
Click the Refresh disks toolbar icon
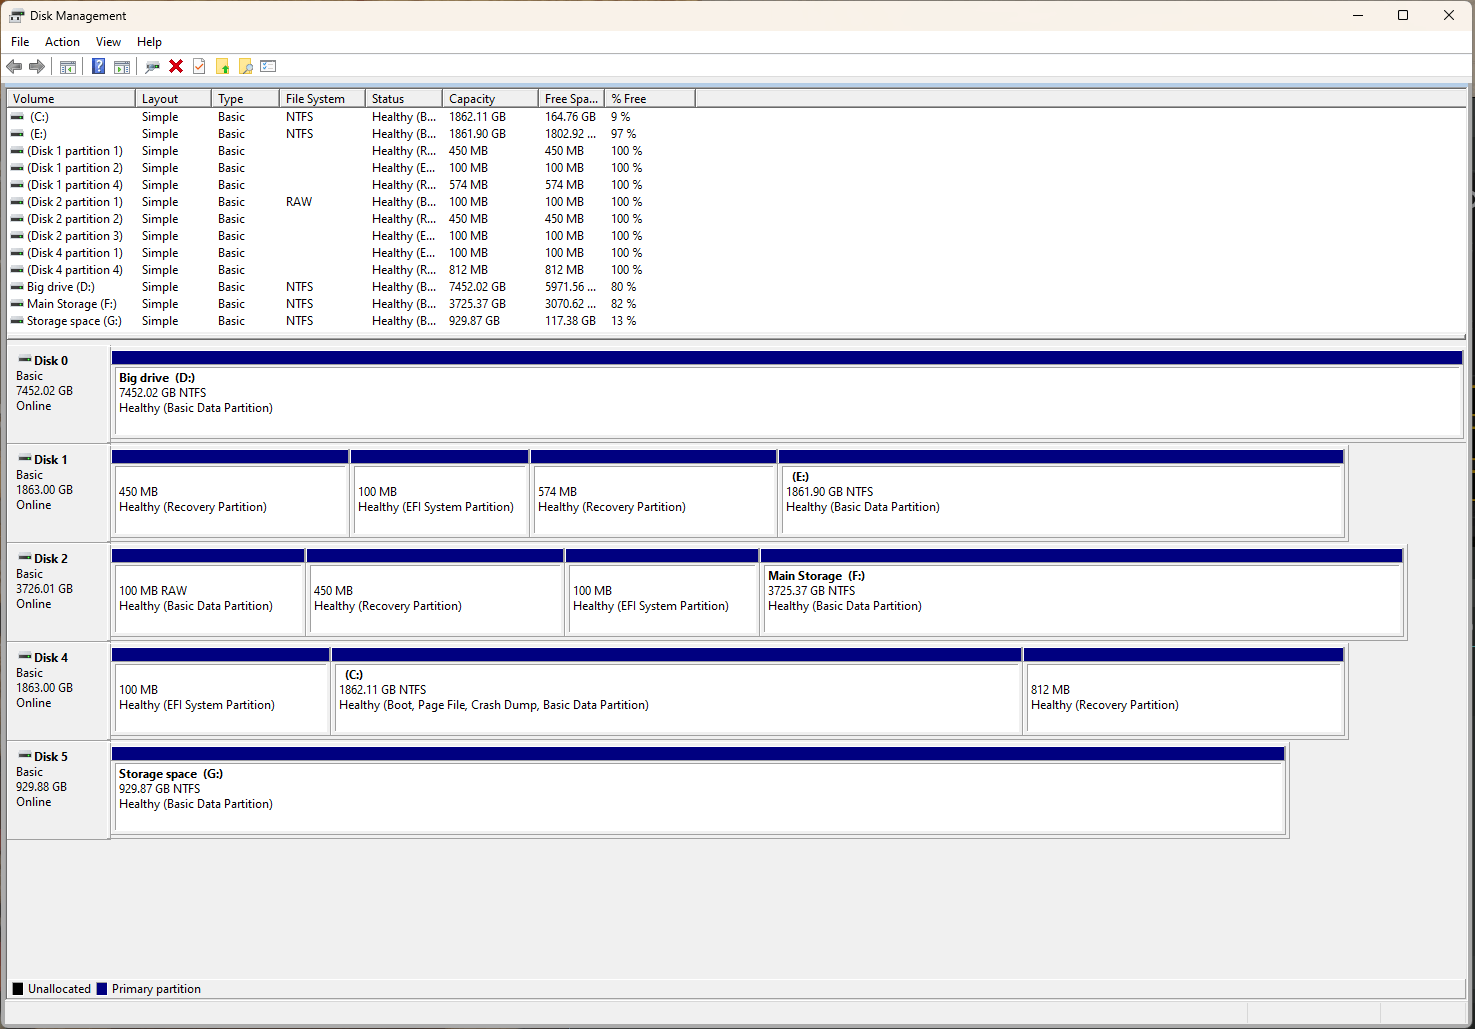coord(152,66)
